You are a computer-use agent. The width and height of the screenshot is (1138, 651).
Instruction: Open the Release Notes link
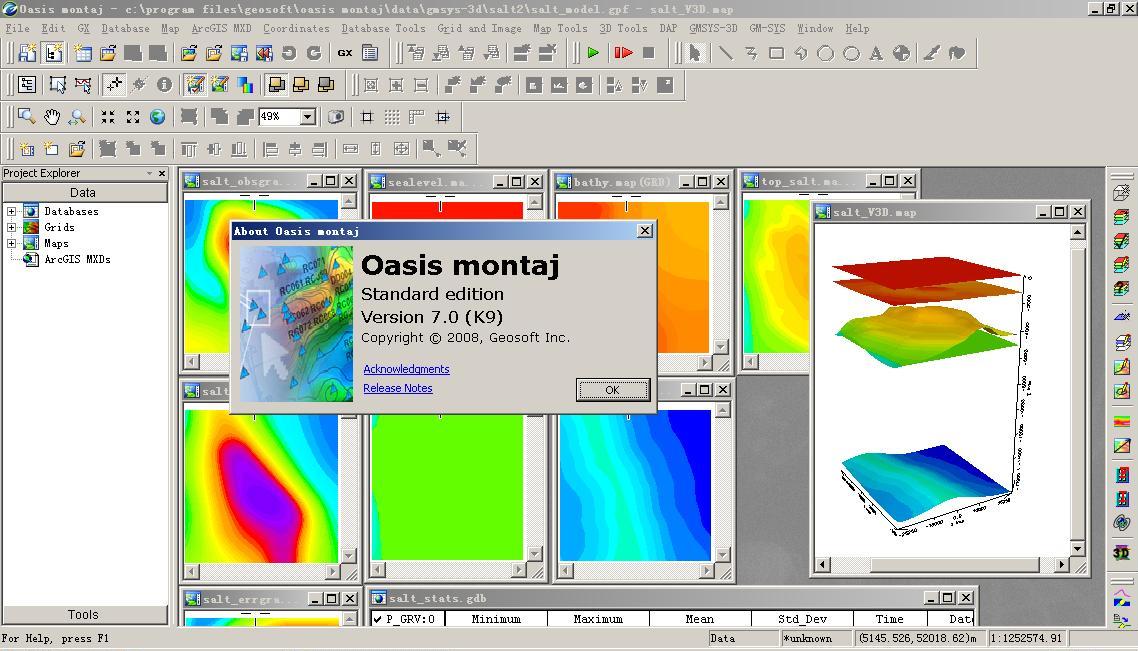(398, 388)
